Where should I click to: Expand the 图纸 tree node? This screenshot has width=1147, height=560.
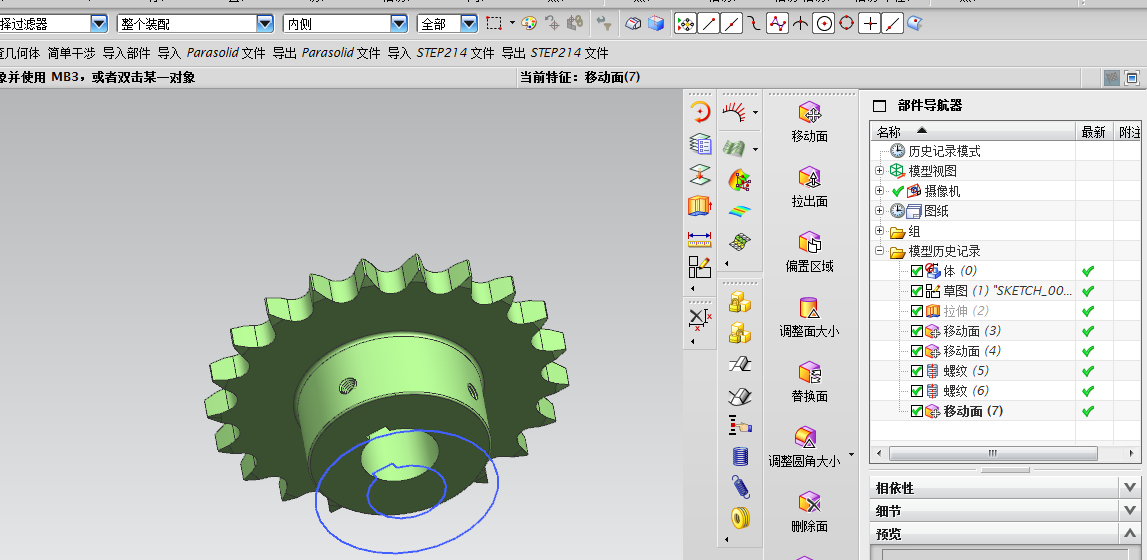click(x=880, y=211)
